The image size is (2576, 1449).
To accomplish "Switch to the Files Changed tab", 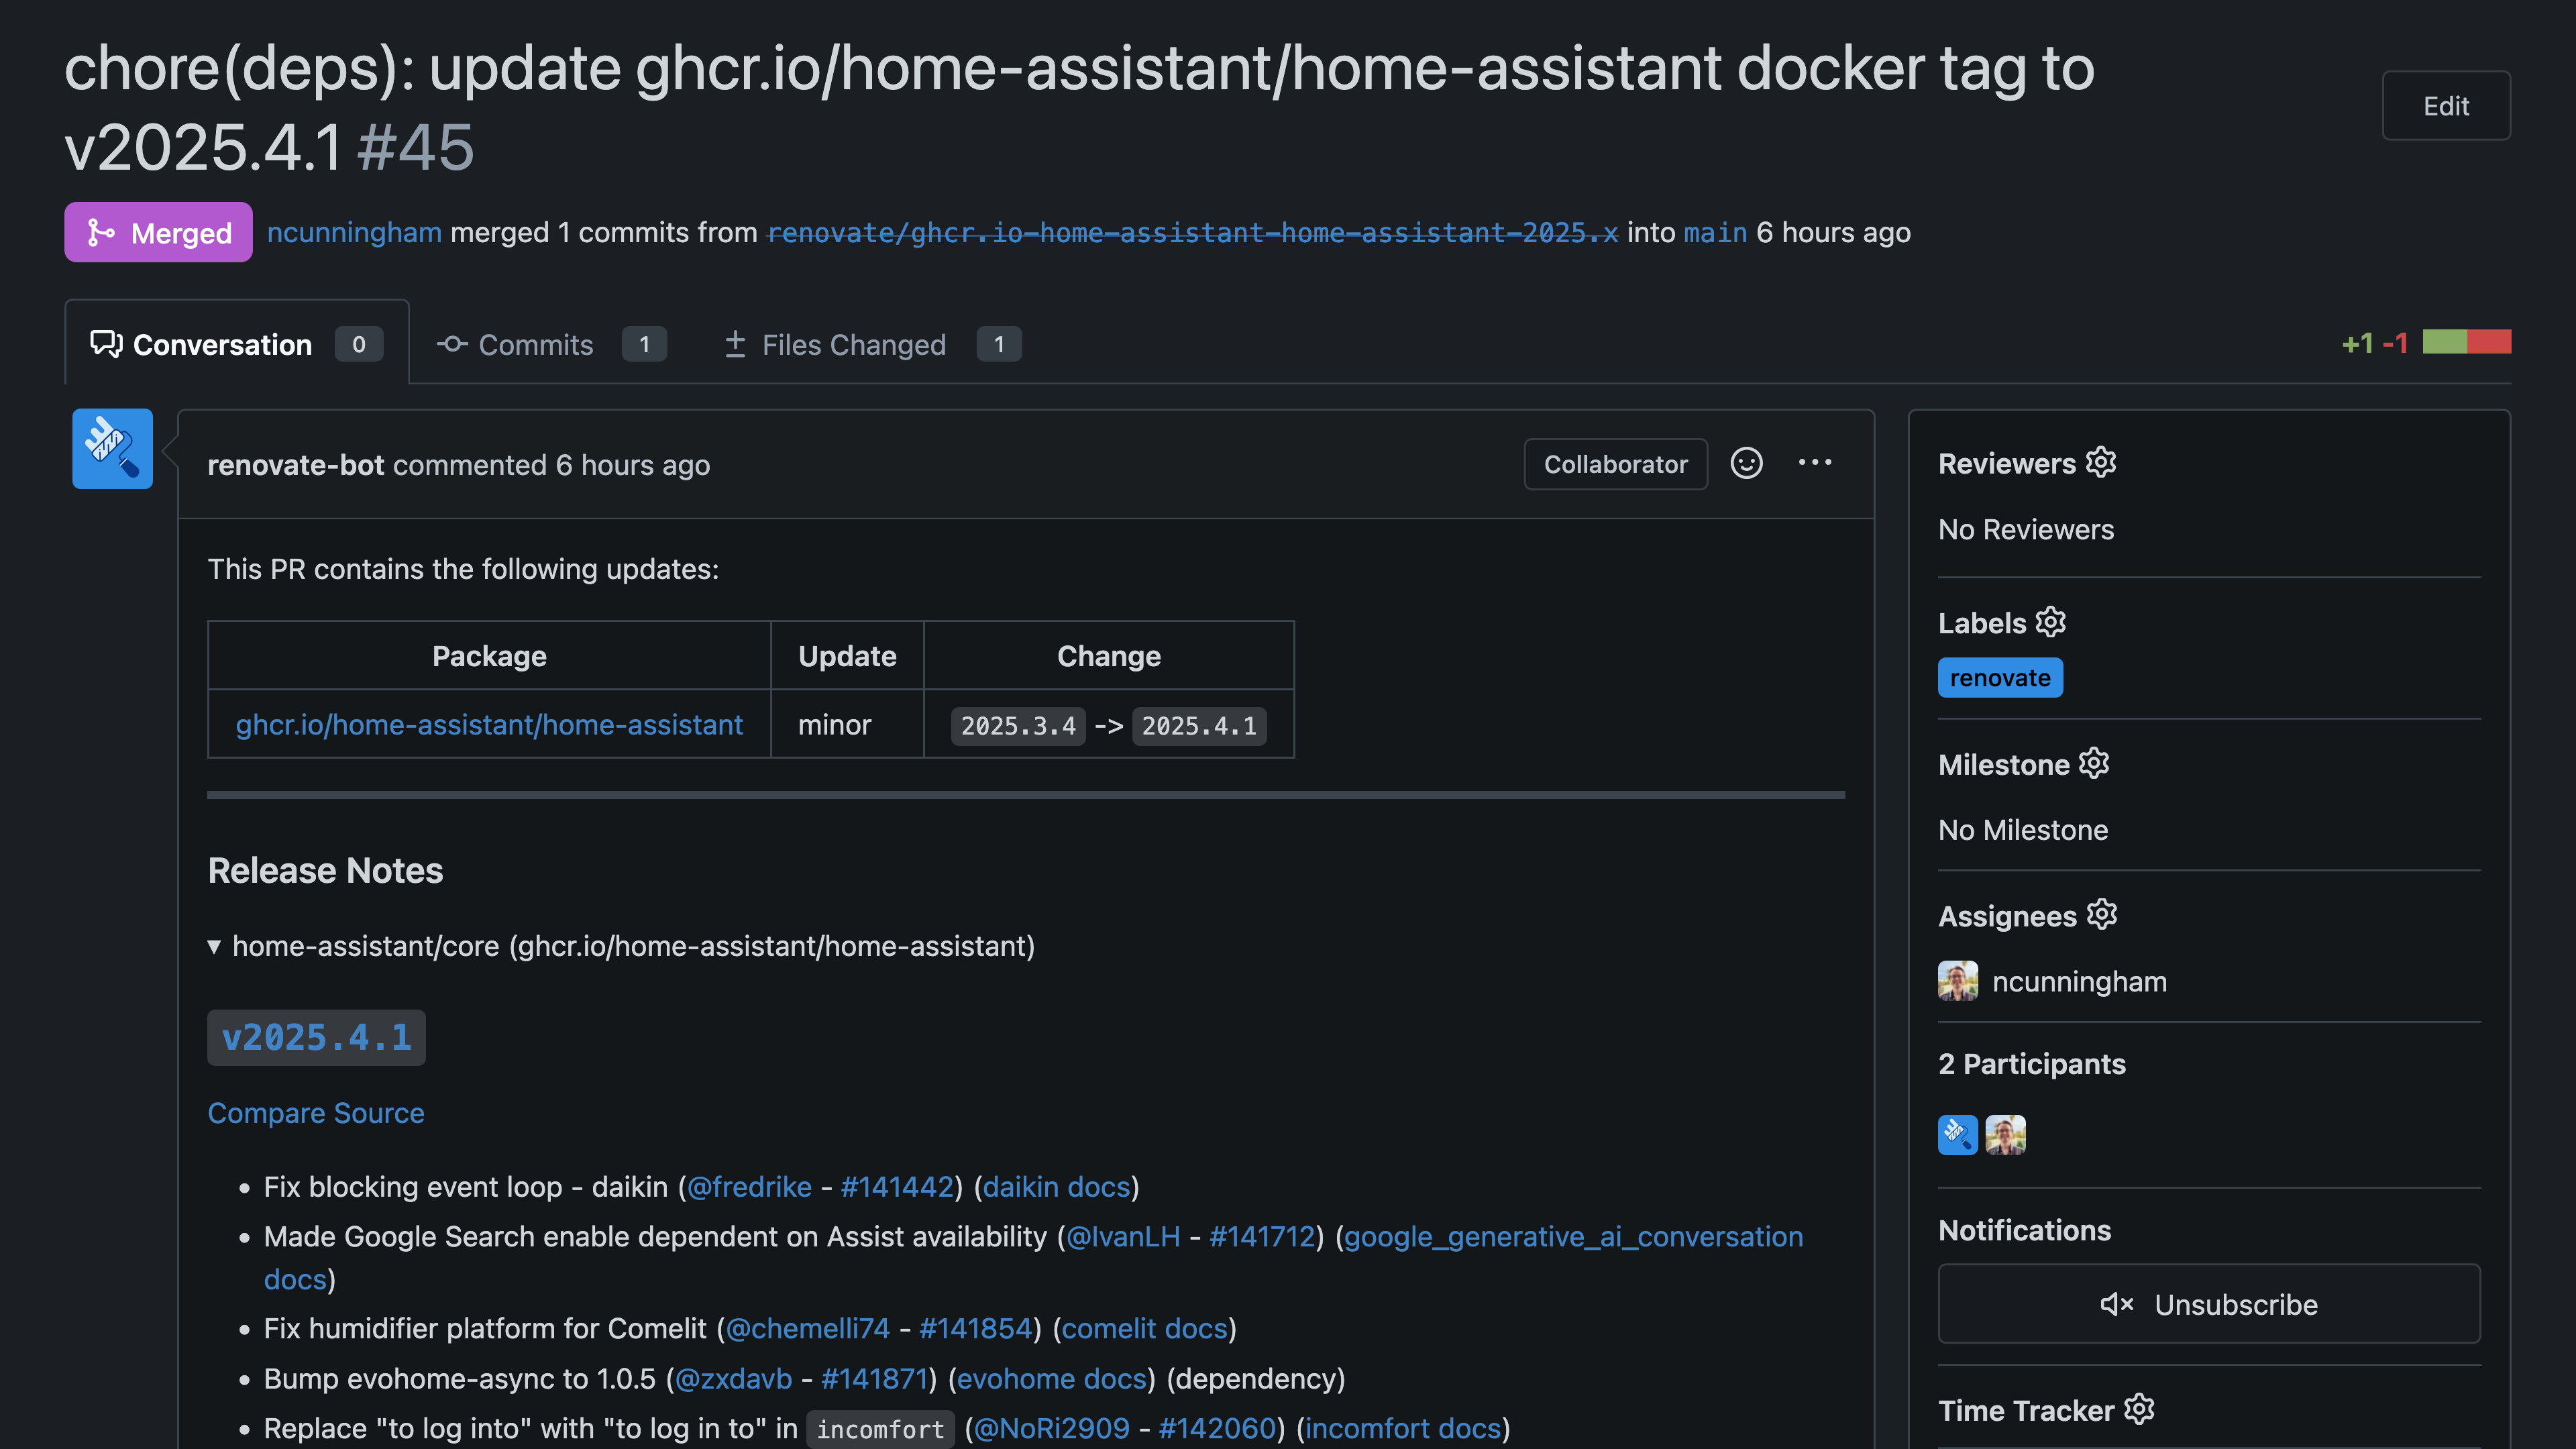I will 872,344.
